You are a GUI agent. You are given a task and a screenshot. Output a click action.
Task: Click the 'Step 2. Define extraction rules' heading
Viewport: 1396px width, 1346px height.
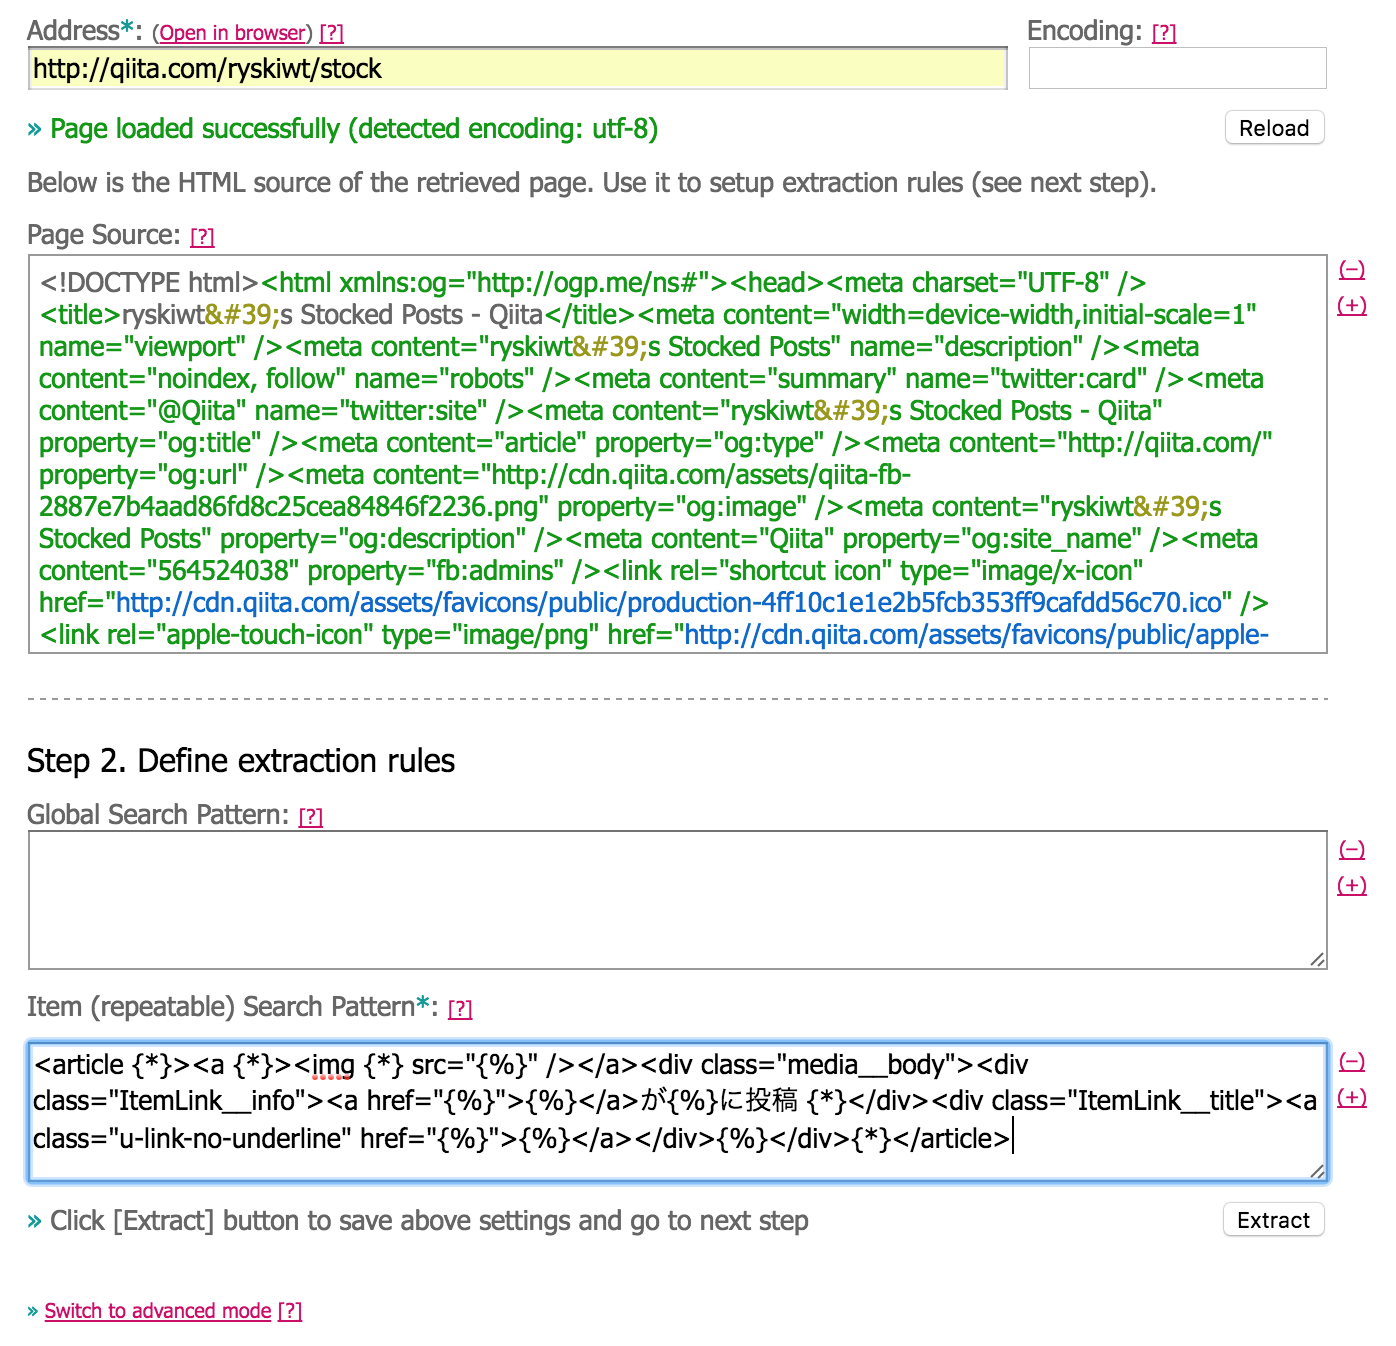tap(241, 761)
